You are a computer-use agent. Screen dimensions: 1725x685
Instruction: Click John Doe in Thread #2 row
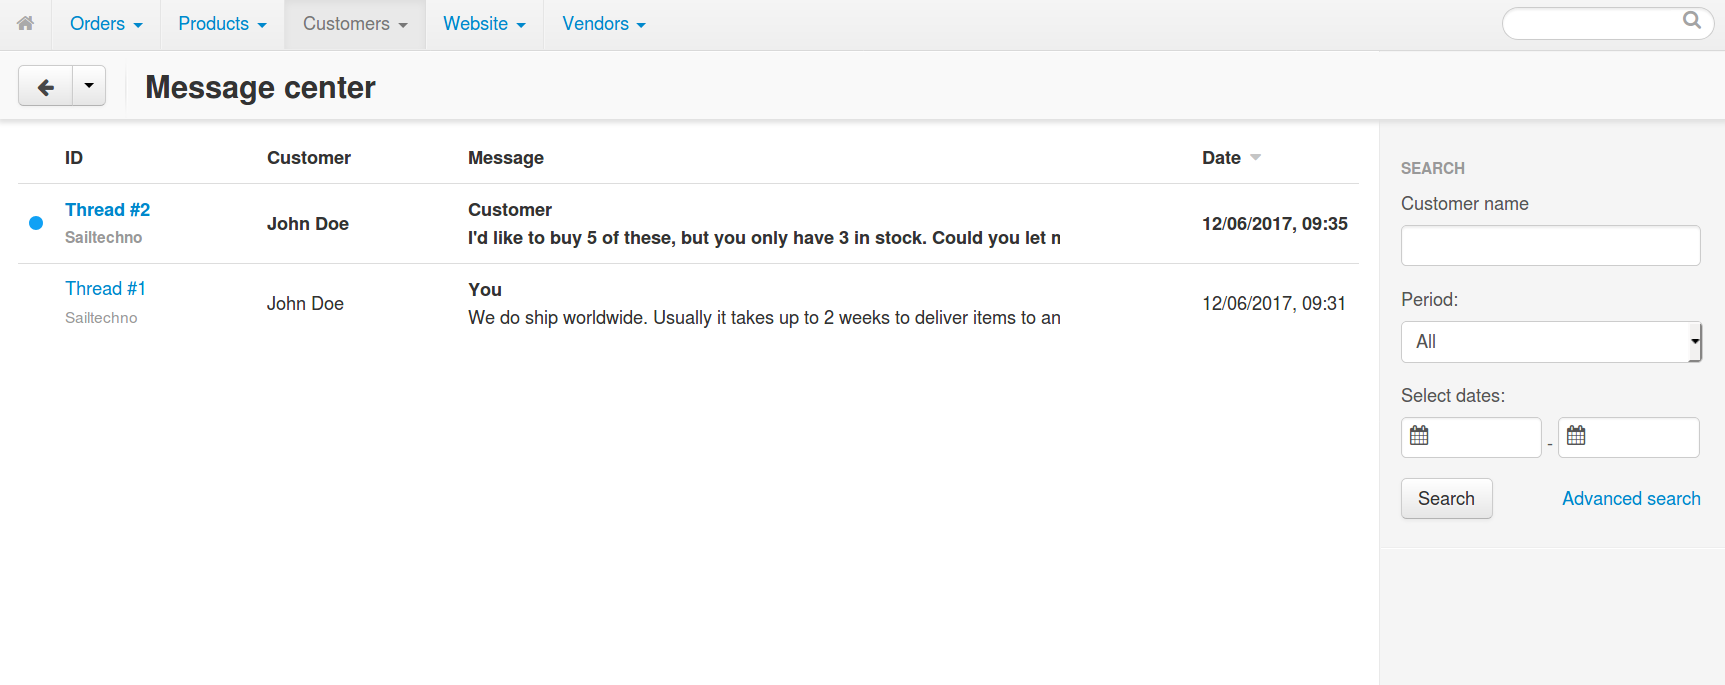[308, 224]
